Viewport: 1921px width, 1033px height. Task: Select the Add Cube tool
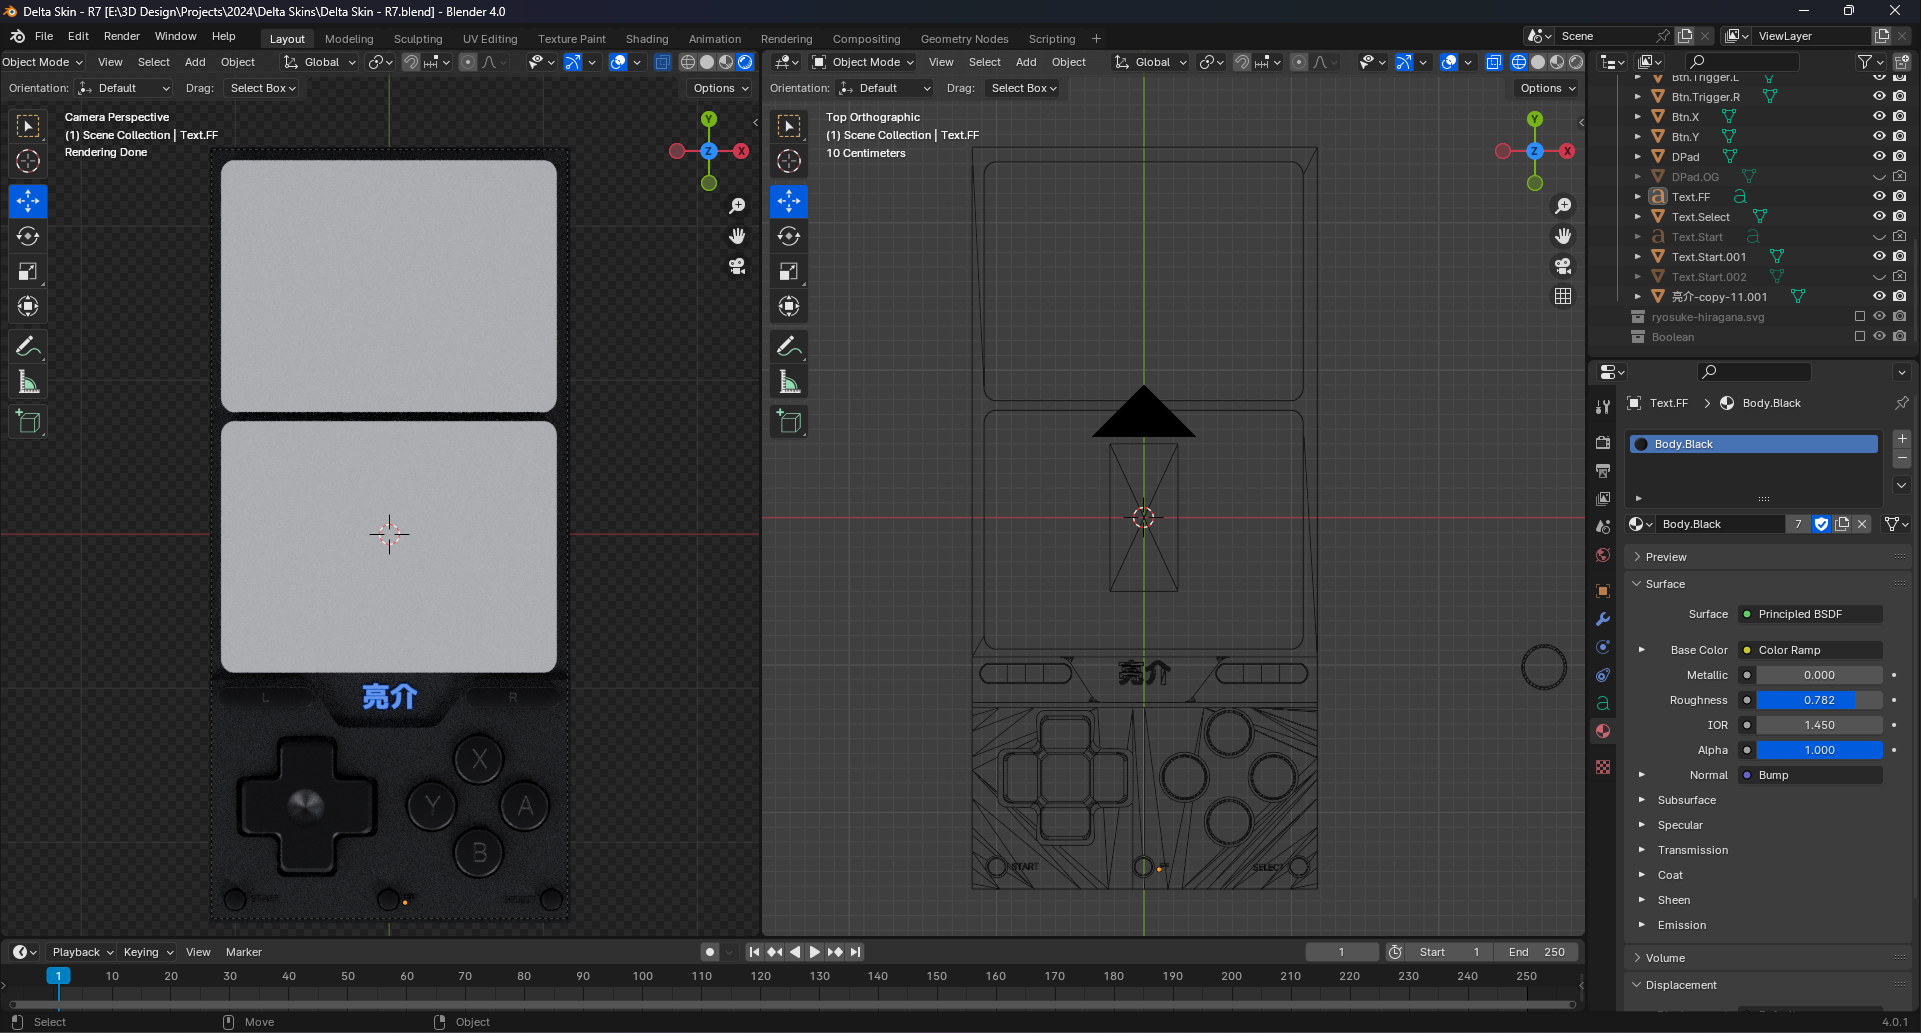pos(28,421)
